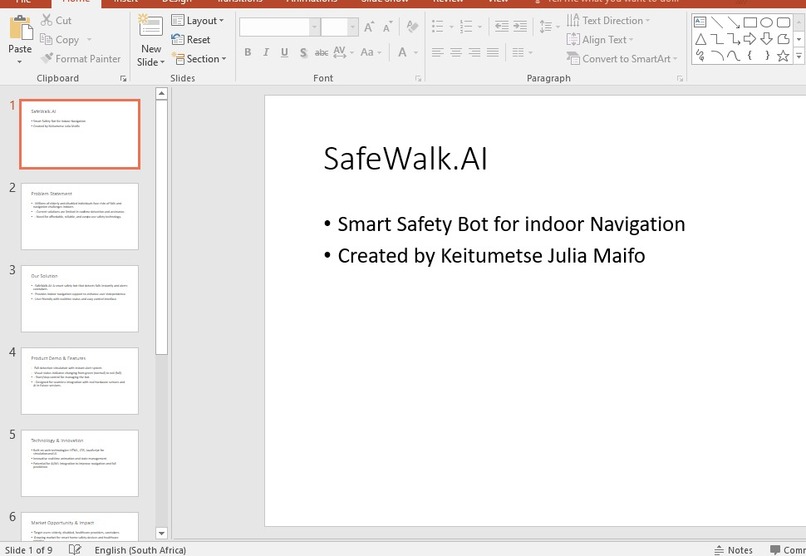Select the straight Line shape
This screenshot has width=806, height=556.
tap(717, 22)
